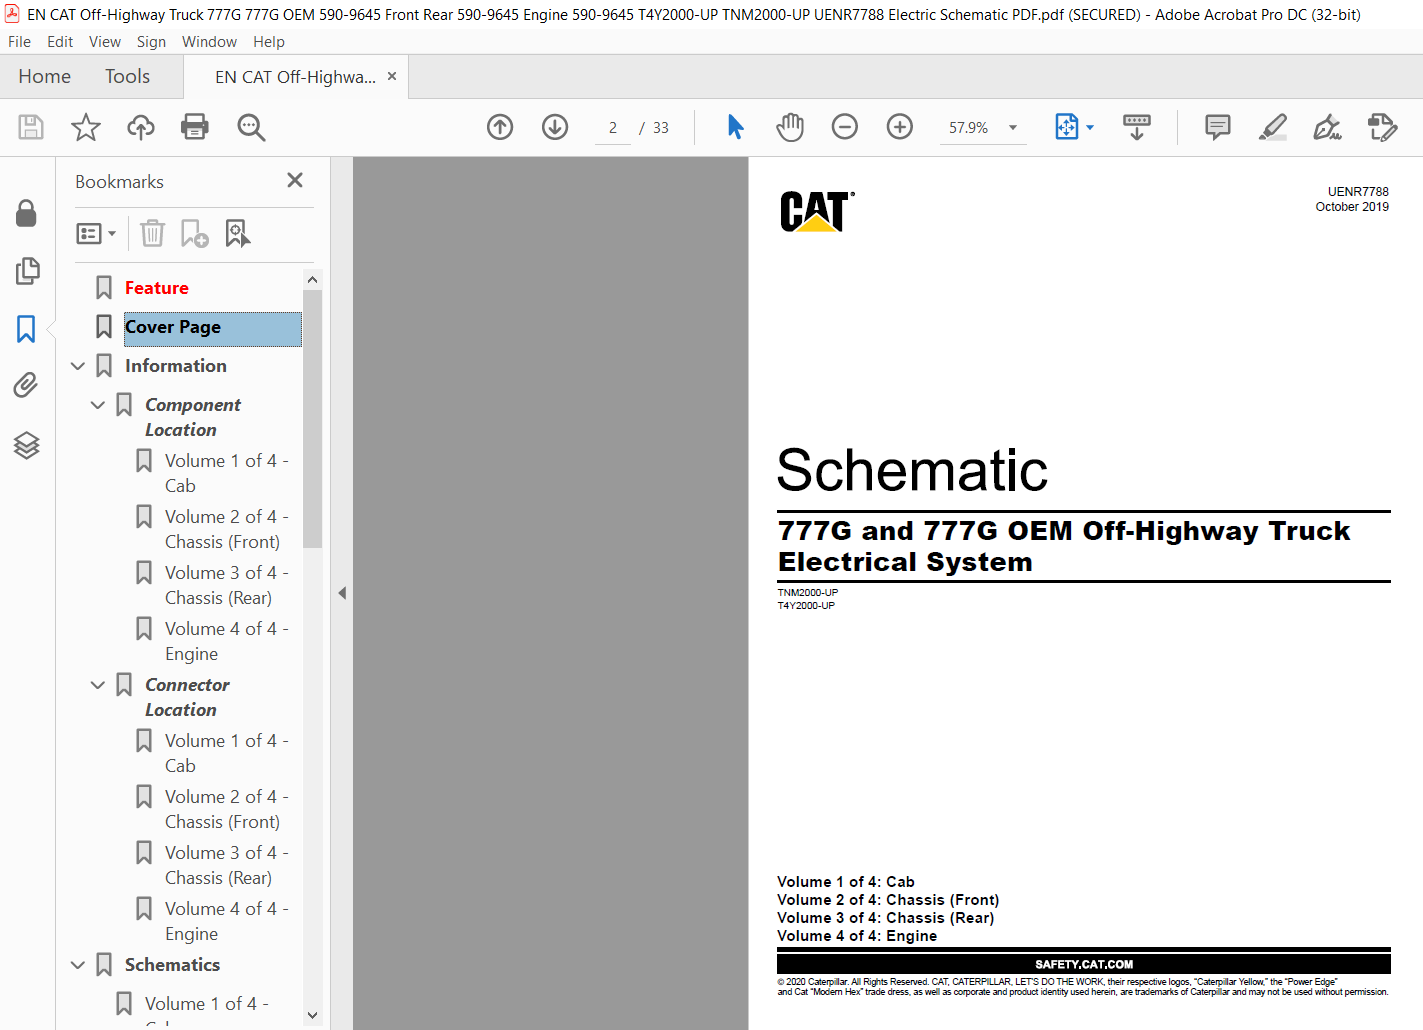Image resolution: width=1423 pixels, height=1030 pixels.
Task: Click the Schematics bookmark label
Action: click(172, 965)
